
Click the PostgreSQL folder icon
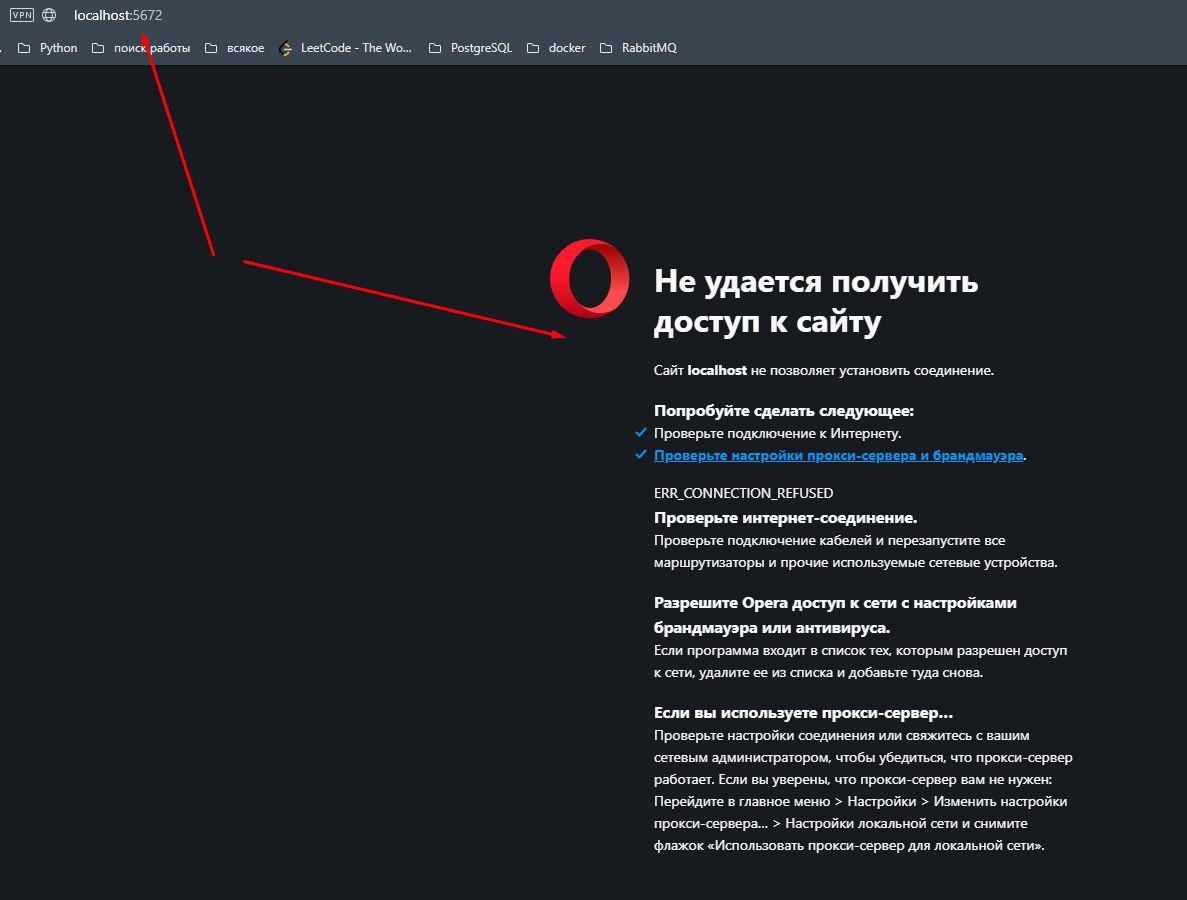(x=435, y=48)
